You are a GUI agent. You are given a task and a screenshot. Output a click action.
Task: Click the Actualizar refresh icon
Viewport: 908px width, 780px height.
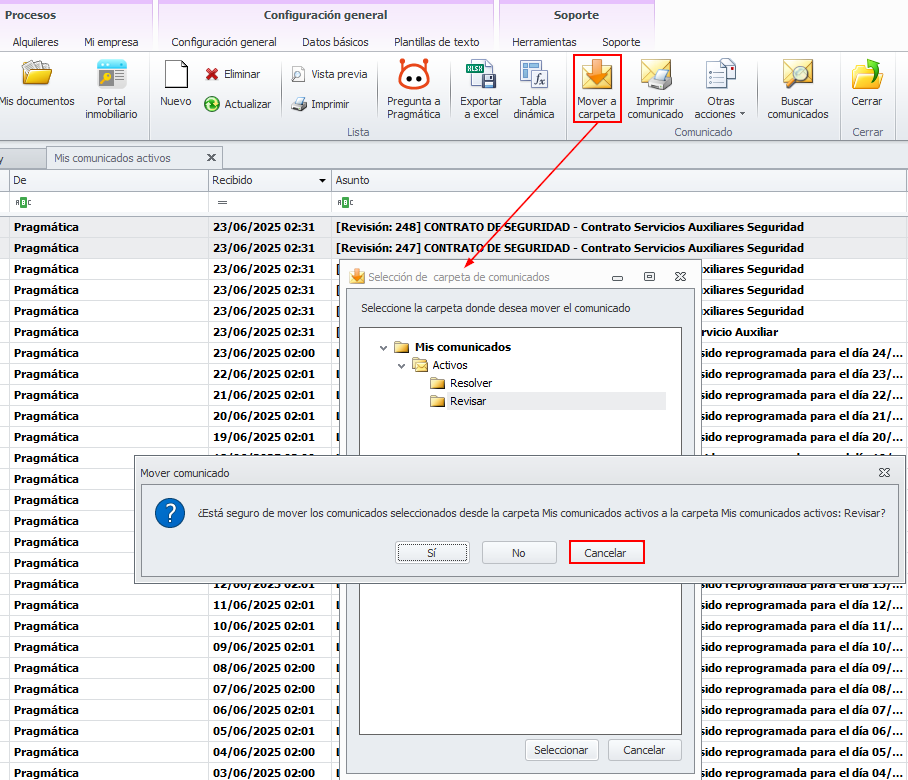212,104
